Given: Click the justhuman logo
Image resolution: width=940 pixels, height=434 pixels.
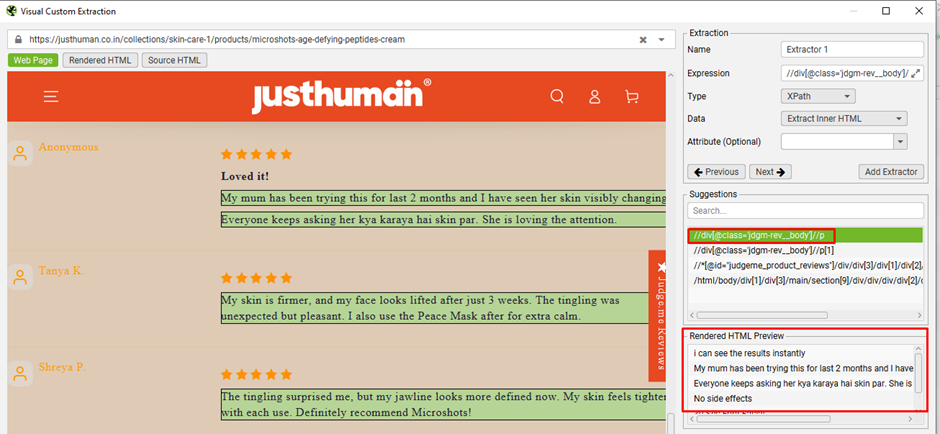Looking at the screenshot, I should pos(341,96).
